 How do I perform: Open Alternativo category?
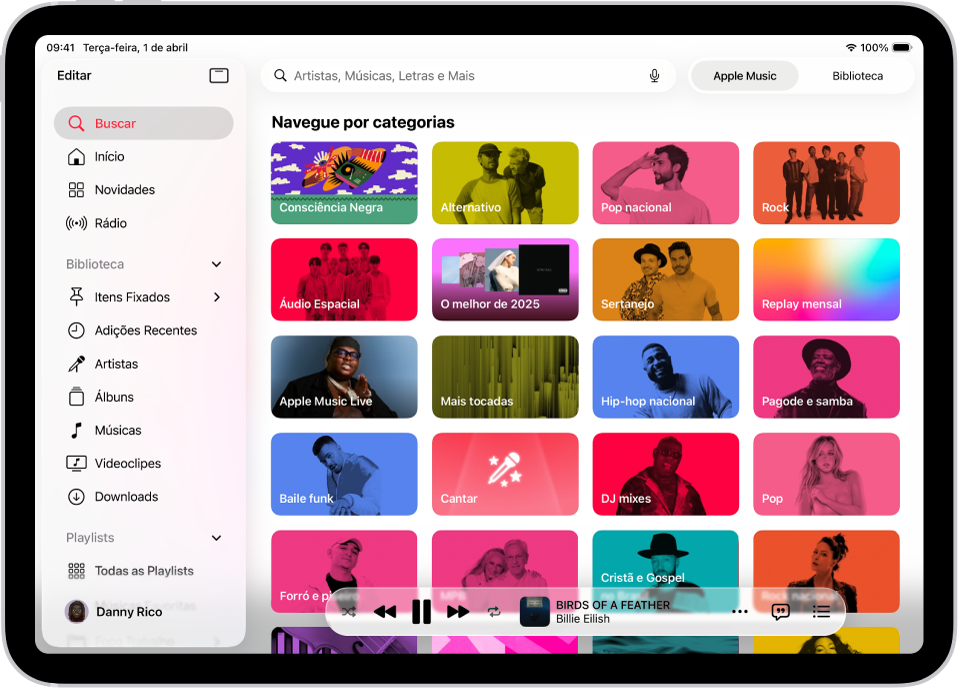tap(505, 183)
